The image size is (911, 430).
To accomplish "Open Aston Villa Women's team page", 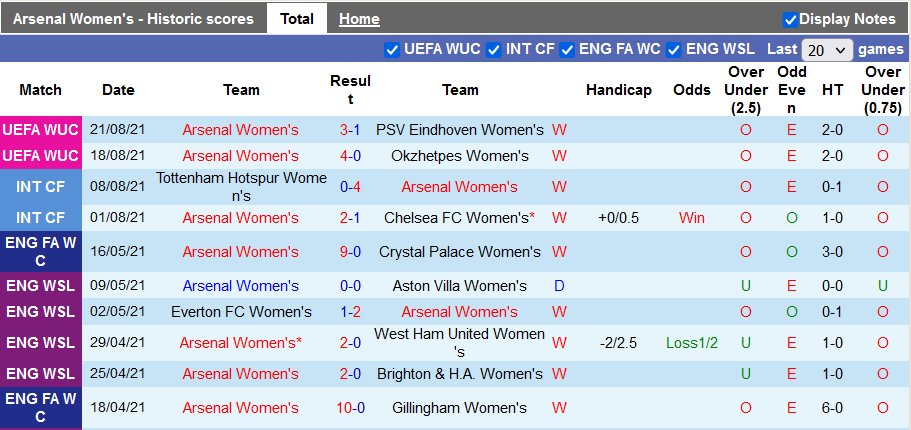I will 460,286.
